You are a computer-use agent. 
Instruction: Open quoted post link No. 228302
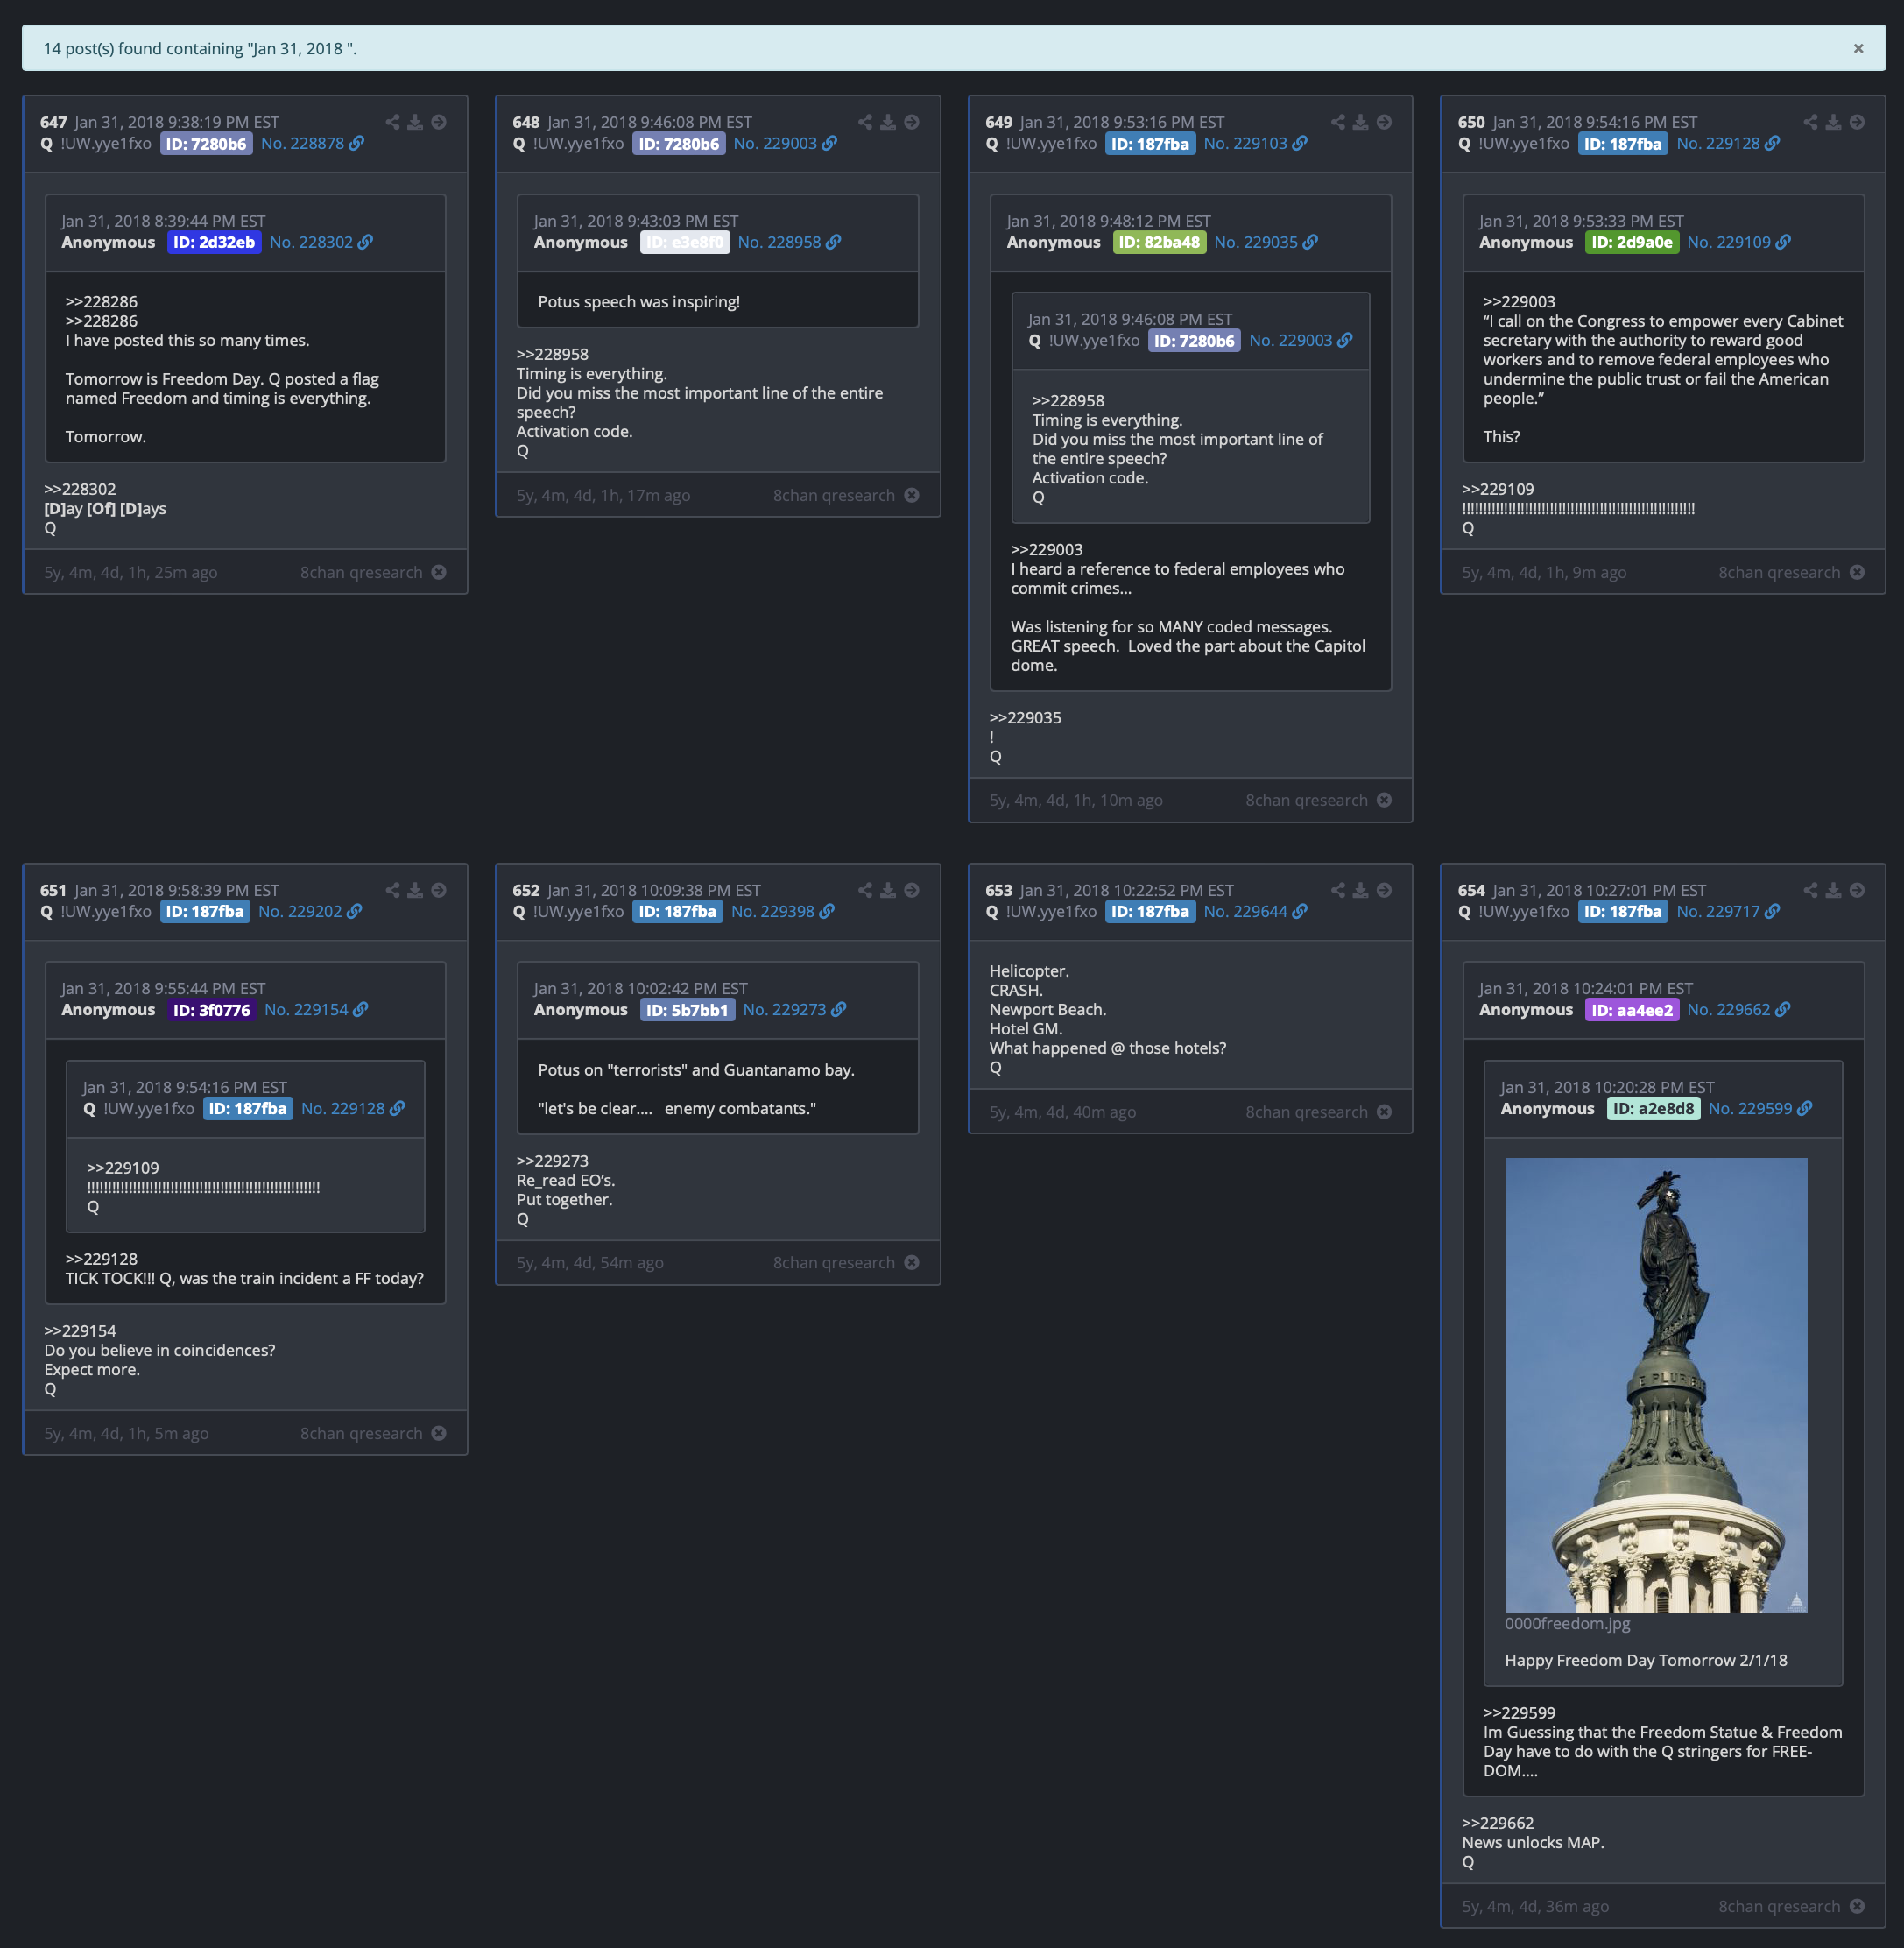[x=321, y=242]
